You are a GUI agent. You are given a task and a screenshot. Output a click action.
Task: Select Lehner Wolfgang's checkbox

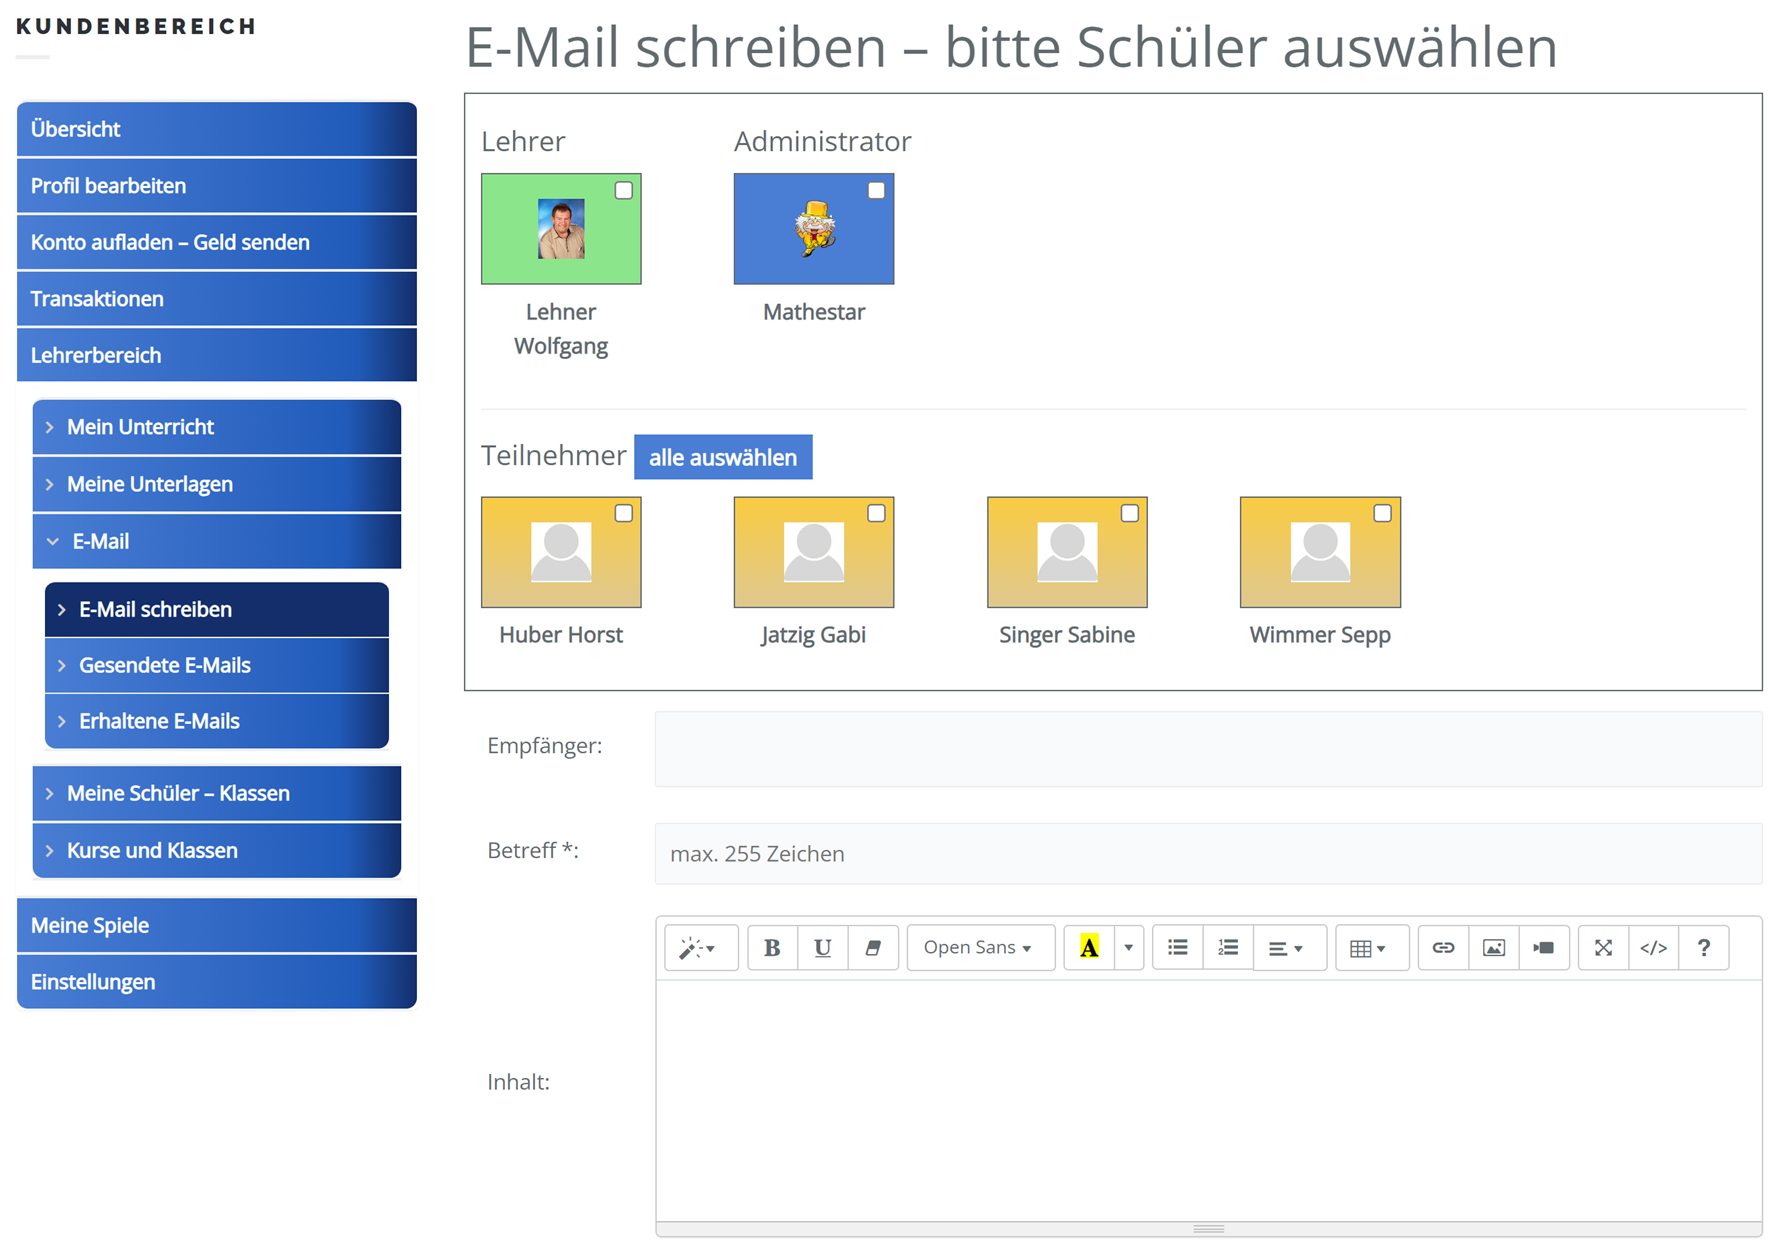(623, 190)
